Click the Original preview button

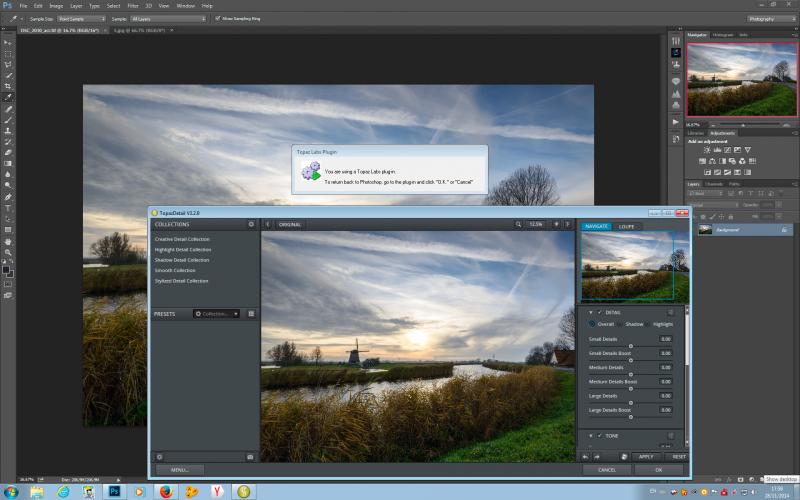[290, 224]
